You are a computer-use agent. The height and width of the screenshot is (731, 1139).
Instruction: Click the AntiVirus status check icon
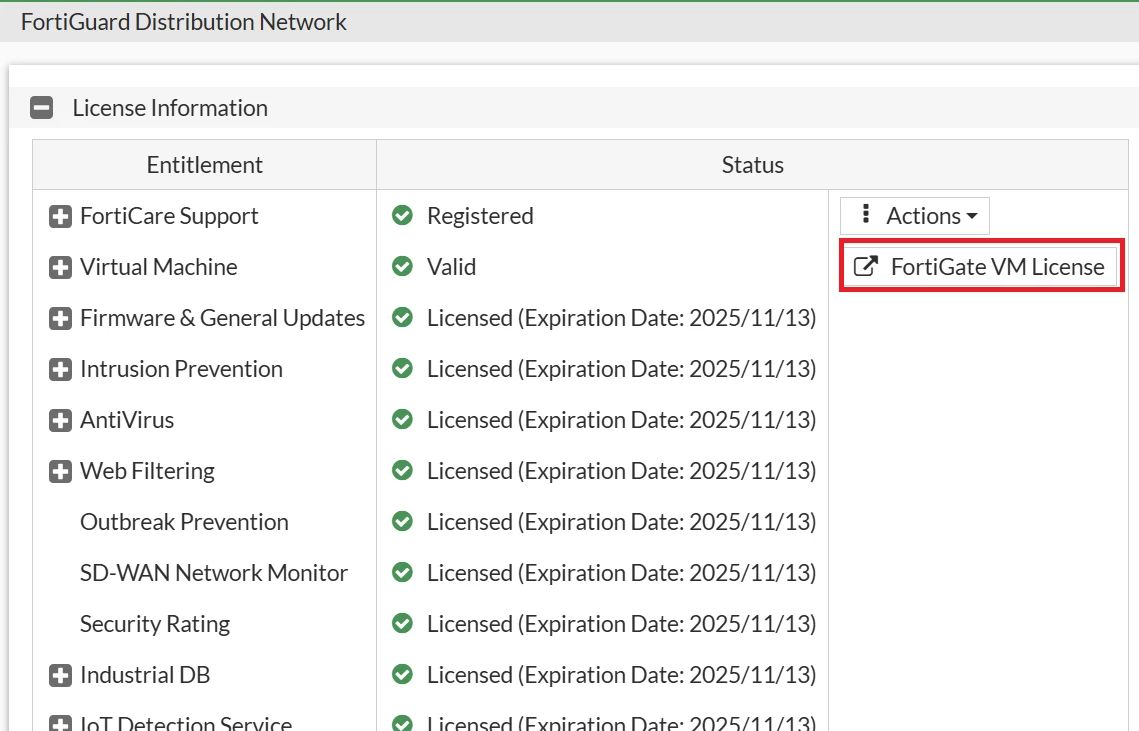(402, 419)
